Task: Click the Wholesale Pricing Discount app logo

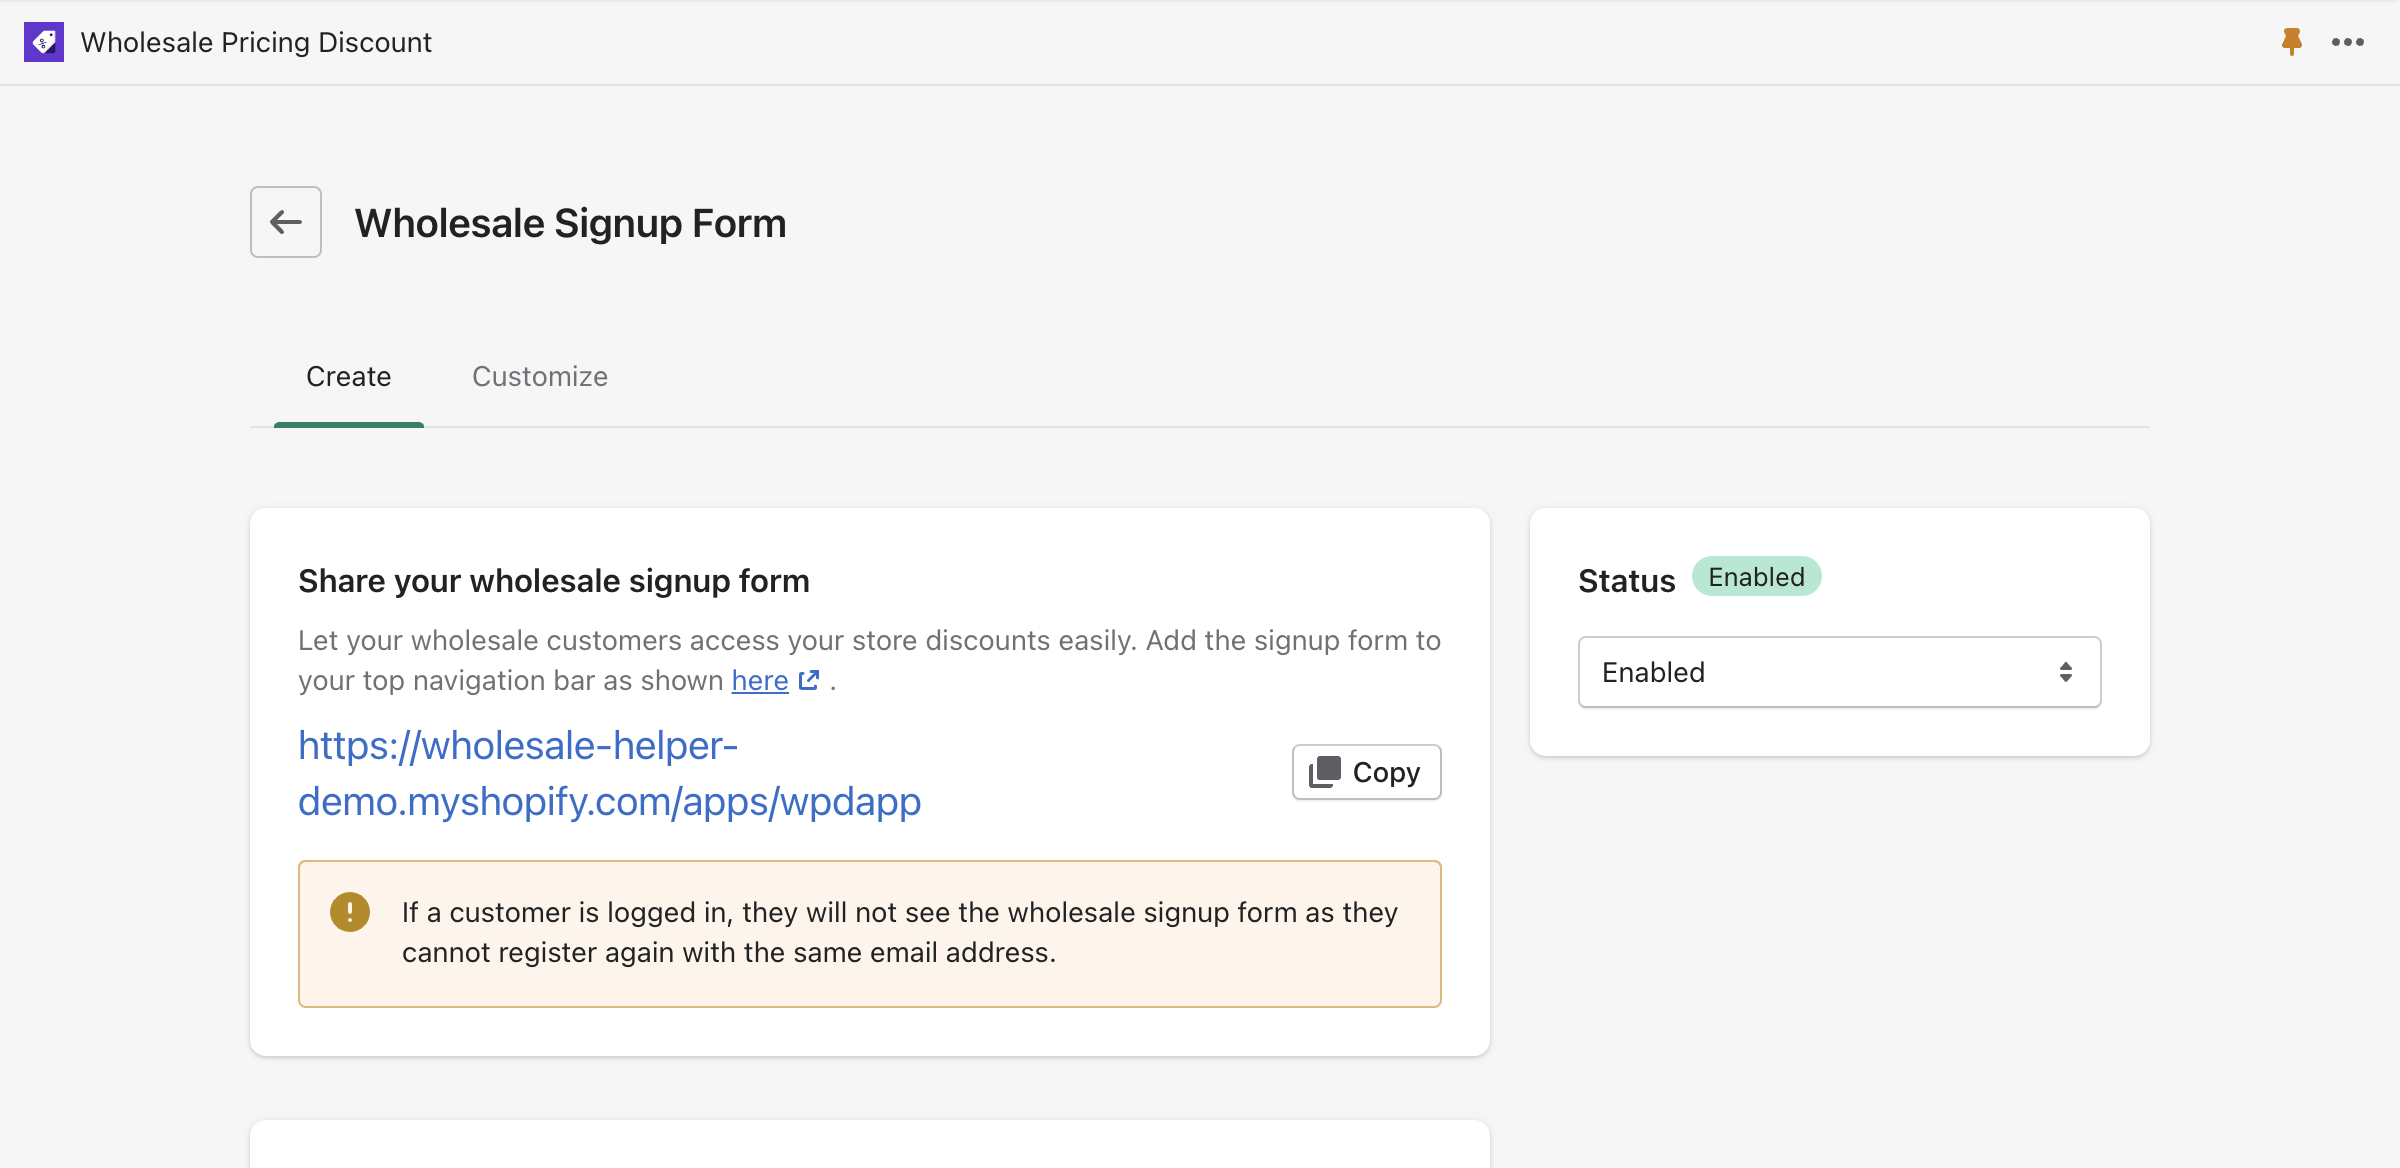Action: click(x=44, y=42)
